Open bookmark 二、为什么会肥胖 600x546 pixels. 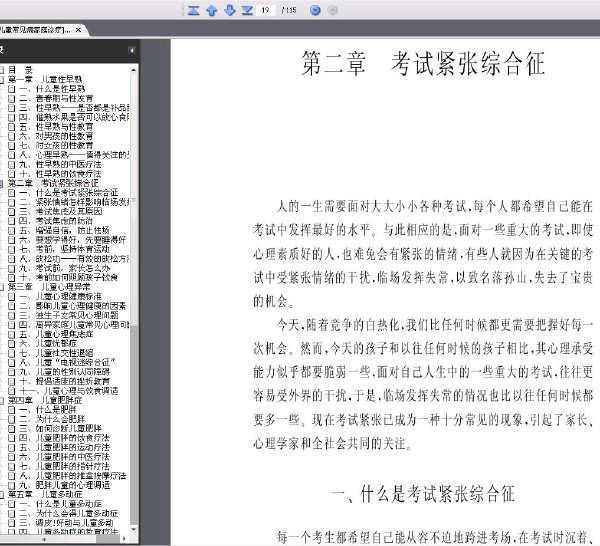click(52, 419)
